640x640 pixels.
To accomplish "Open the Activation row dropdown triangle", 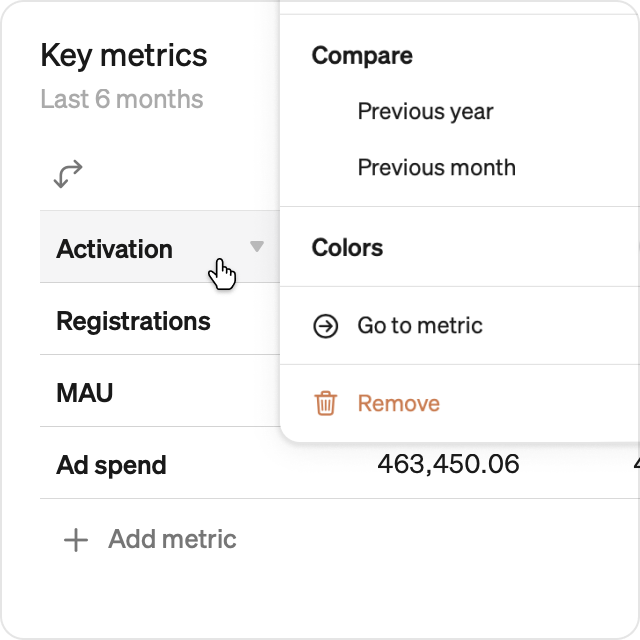I will (x=257, y=246).
